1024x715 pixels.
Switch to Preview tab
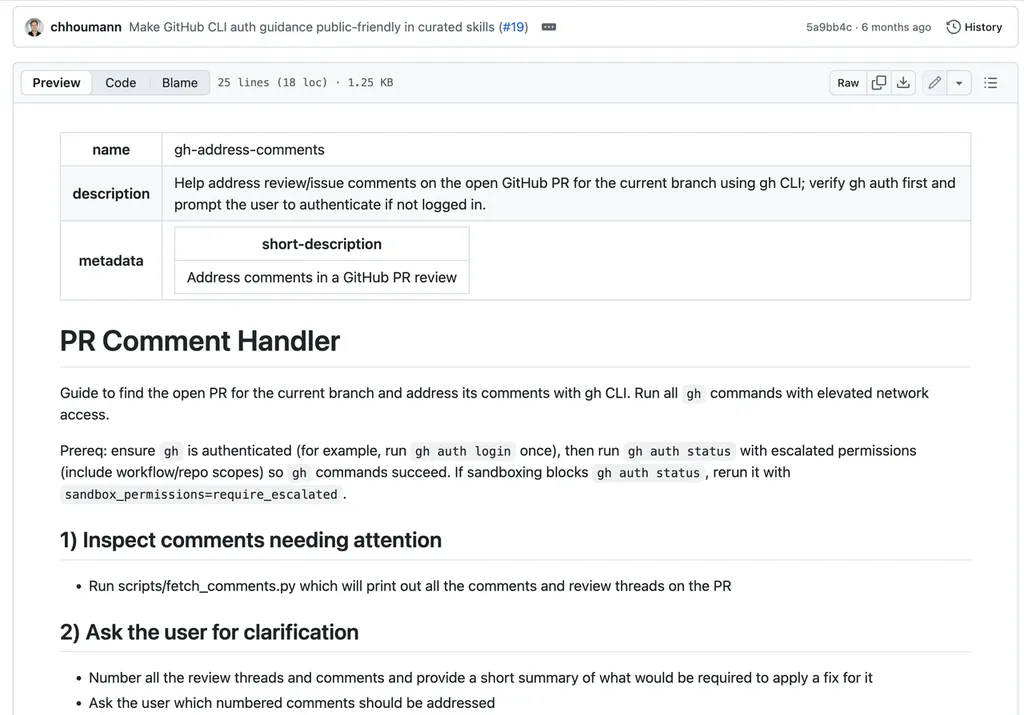tap(56, 83)
